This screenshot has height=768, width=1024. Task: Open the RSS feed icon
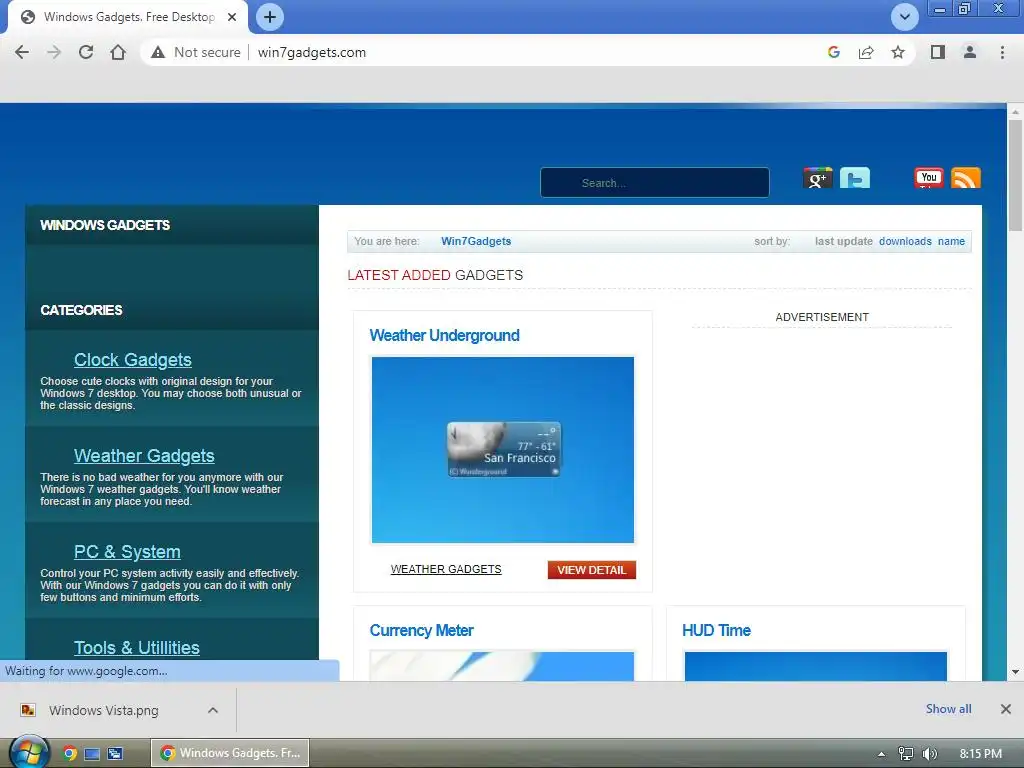pos(965,178)
